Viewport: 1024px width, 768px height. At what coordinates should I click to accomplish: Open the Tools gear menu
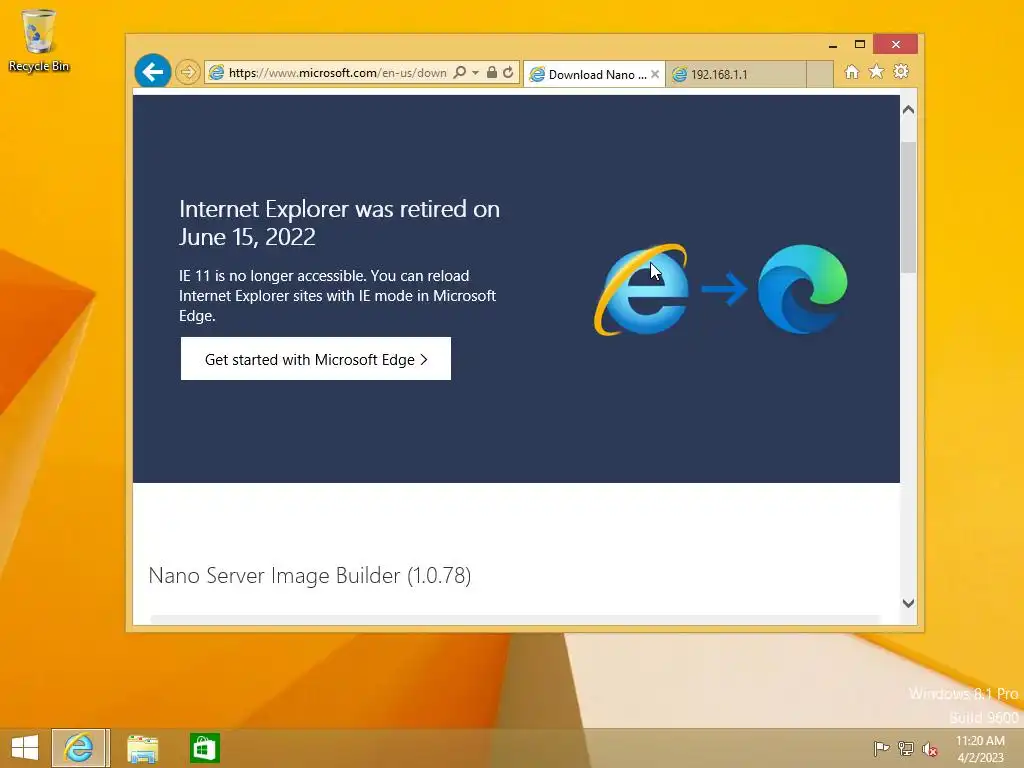click(901, 71)
